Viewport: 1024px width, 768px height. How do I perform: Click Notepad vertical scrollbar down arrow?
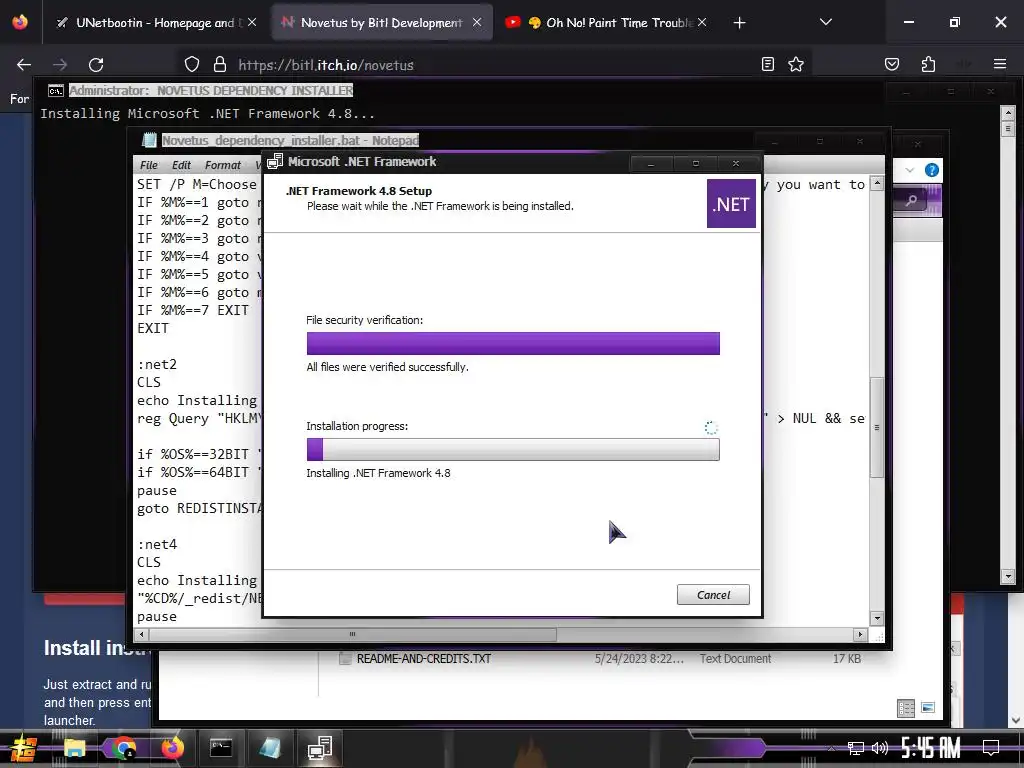[877, 618]
